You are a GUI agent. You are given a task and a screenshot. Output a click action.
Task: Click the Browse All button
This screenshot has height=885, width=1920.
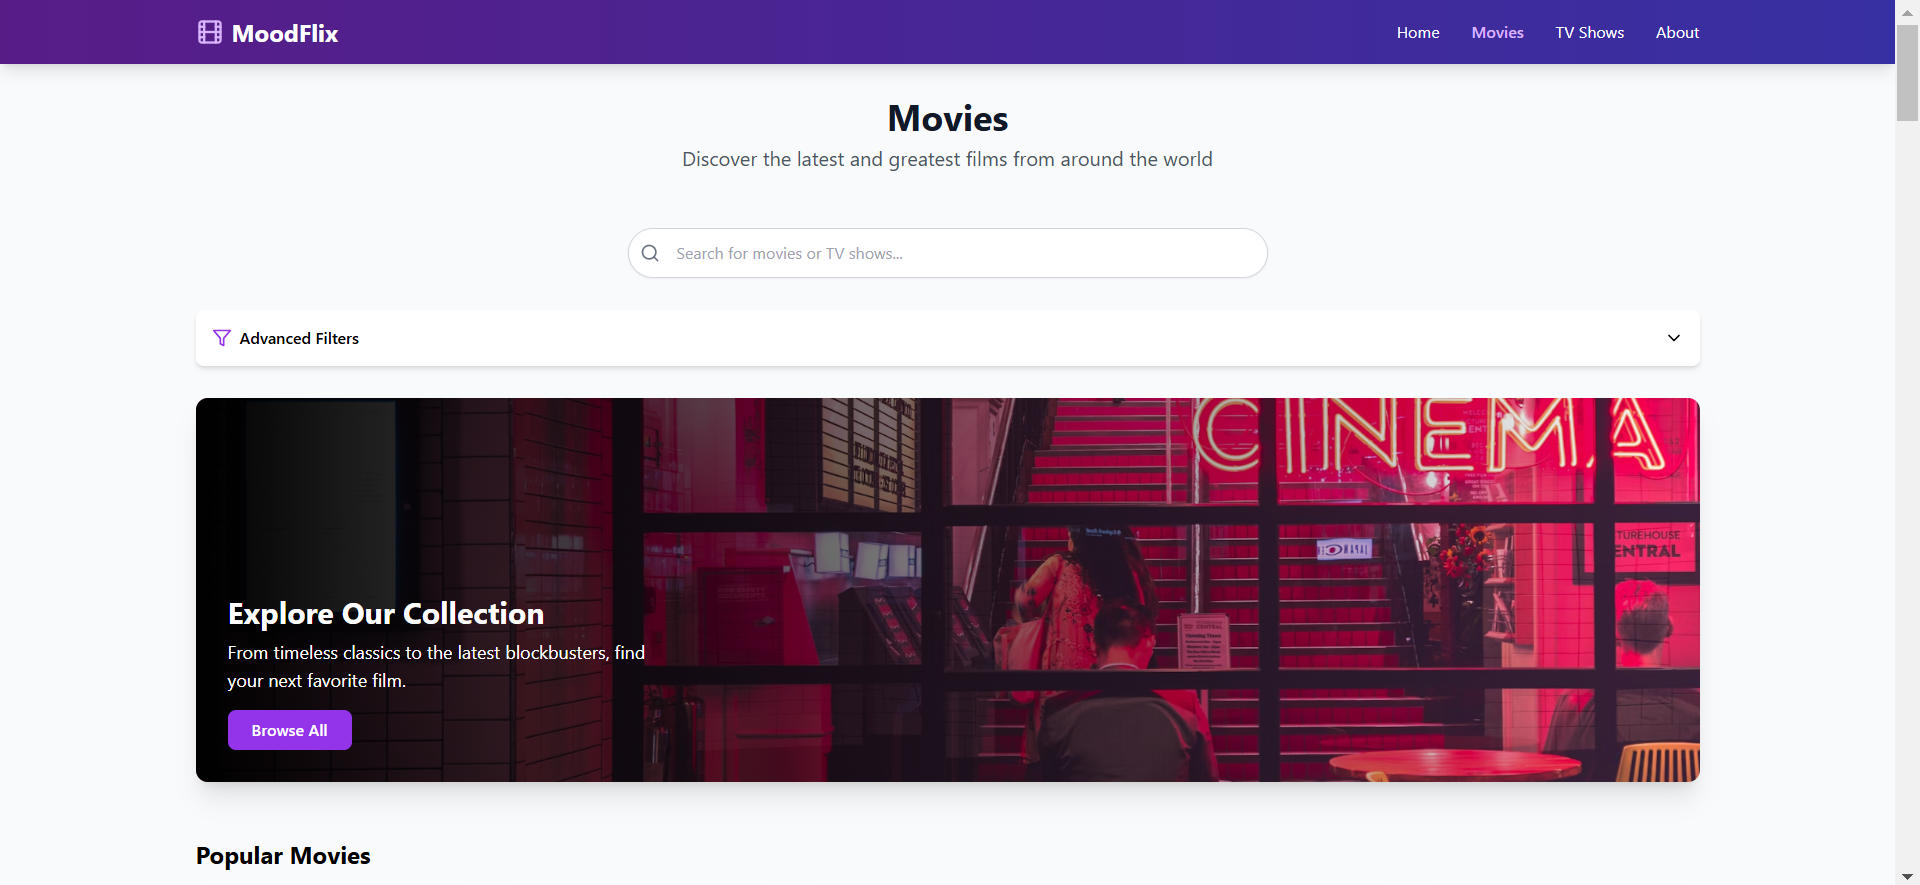(x=290, y=730)
